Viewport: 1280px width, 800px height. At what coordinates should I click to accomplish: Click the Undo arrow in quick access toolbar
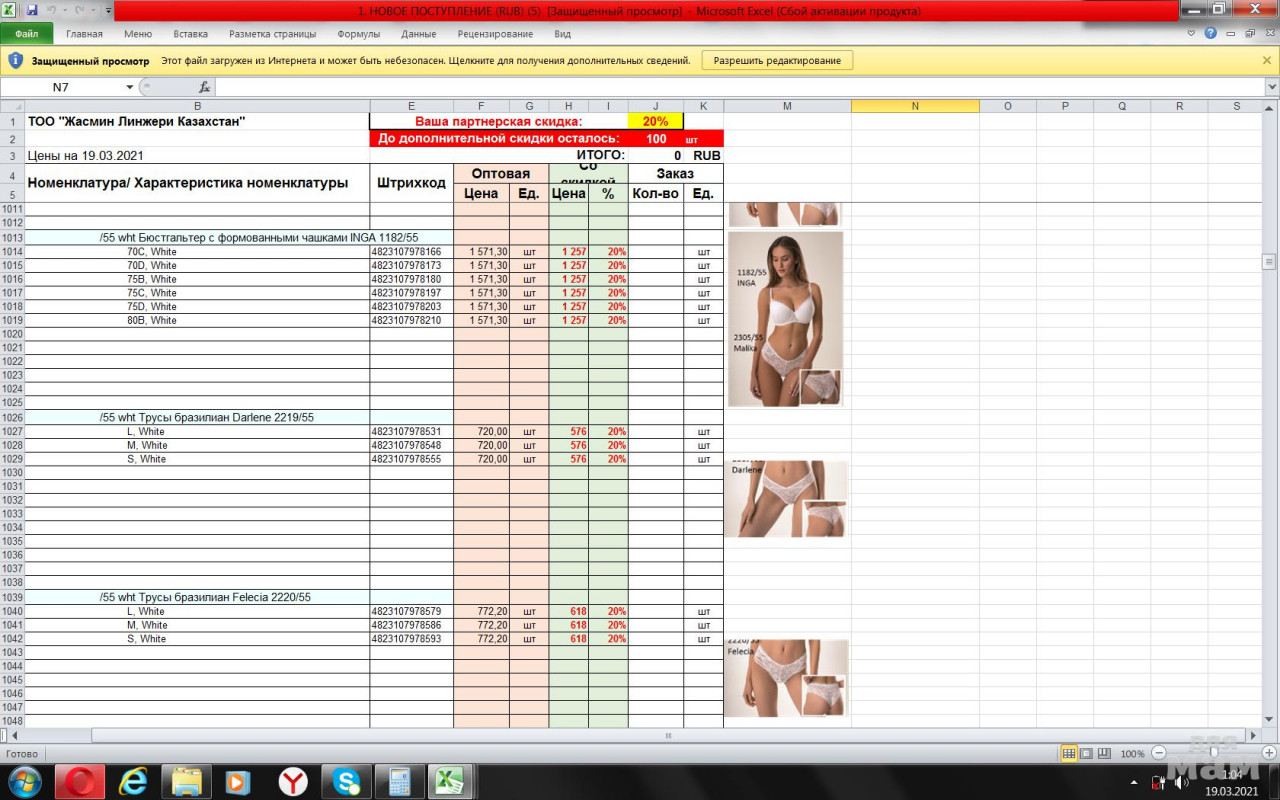click(51, 10)
